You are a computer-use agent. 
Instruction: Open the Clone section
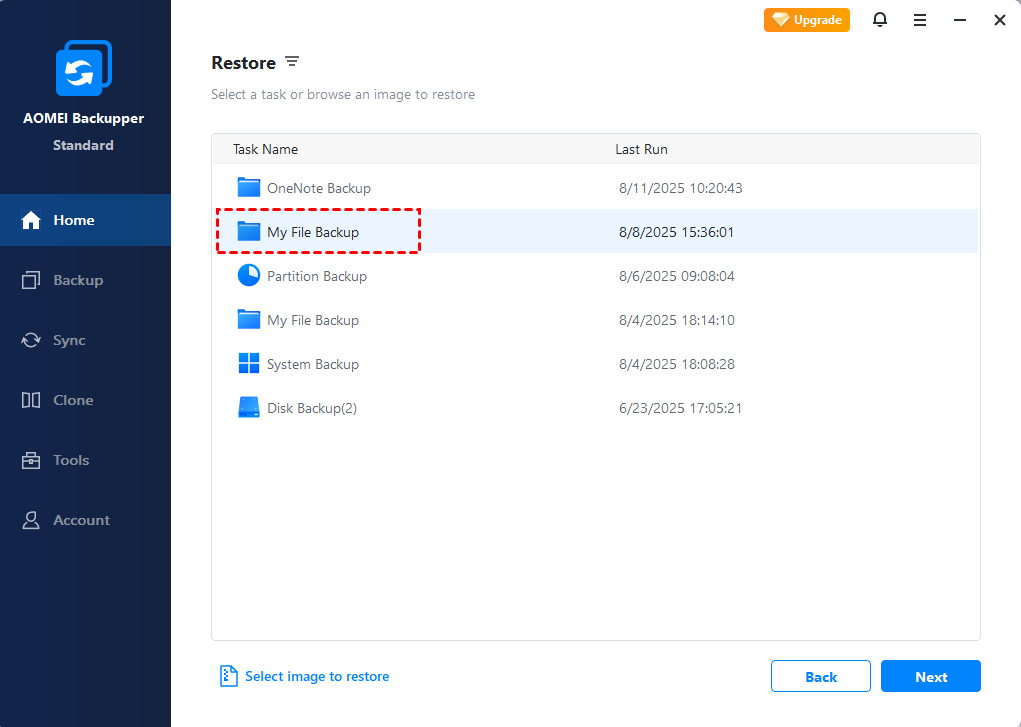(73, 400)
